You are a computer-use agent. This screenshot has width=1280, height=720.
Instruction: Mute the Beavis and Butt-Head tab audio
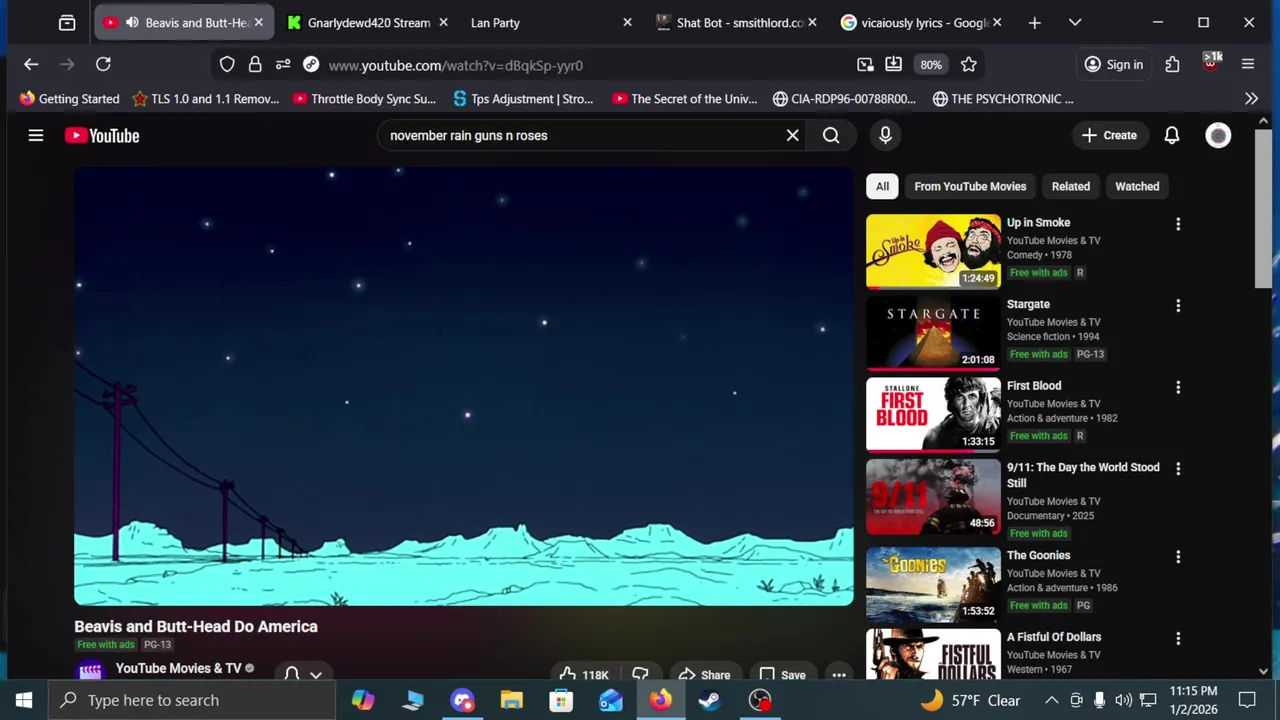point(131,22)
